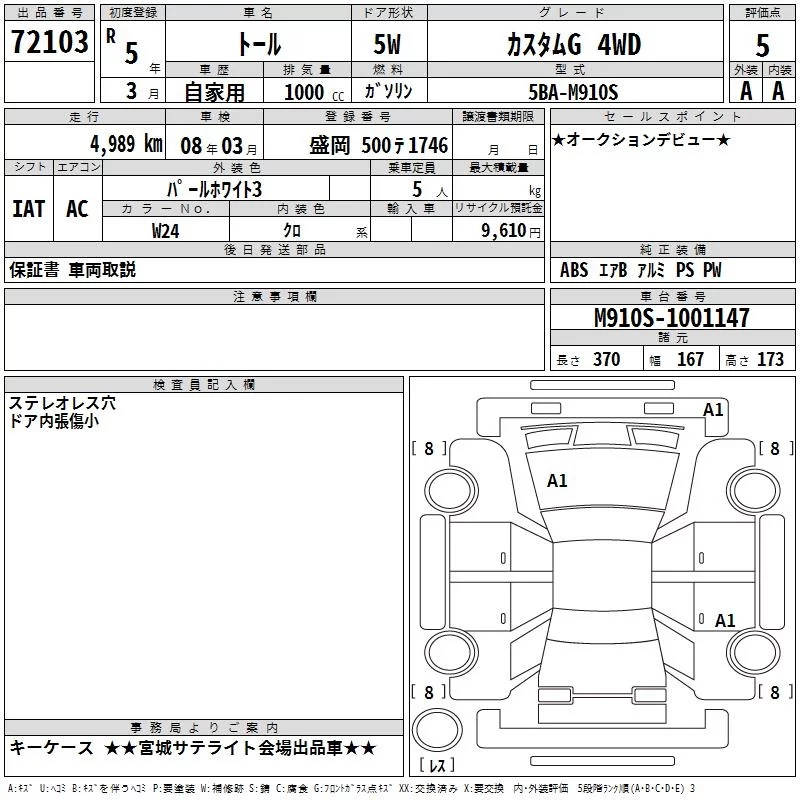Screen dimensions: 800x800
Task: Click the inspection date 08年03月
Action: click(219, 146)
